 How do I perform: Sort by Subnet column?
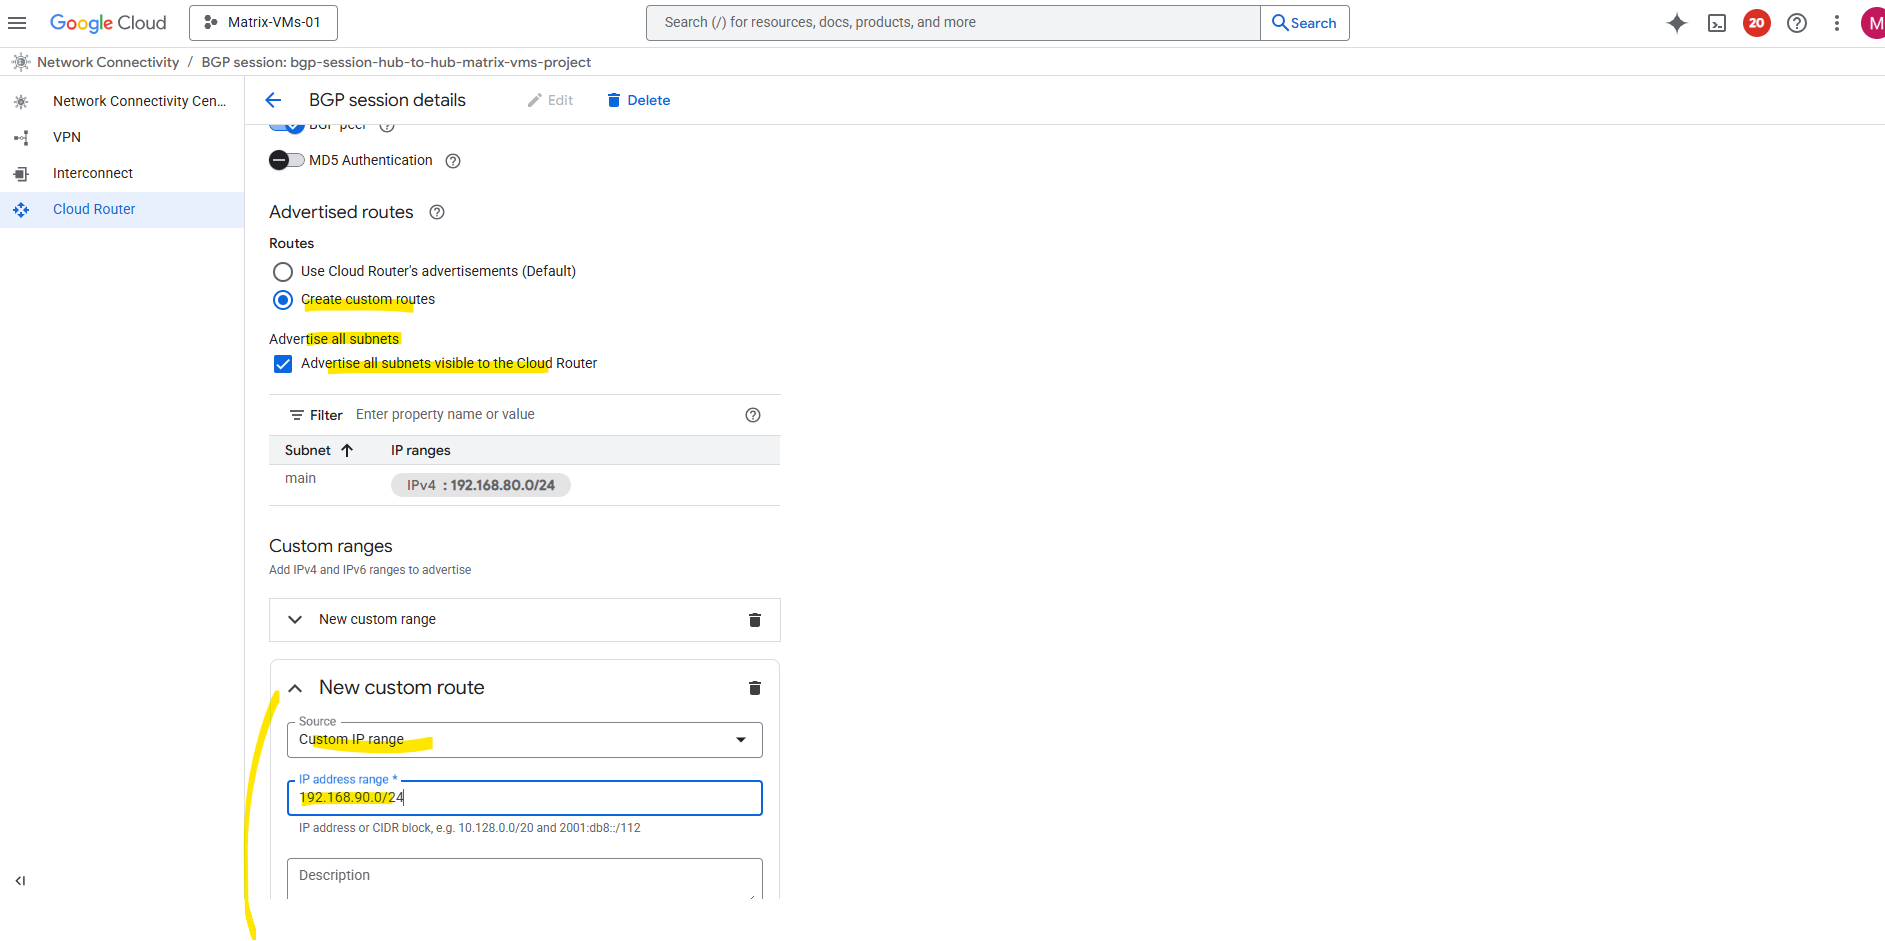(319, 450)
